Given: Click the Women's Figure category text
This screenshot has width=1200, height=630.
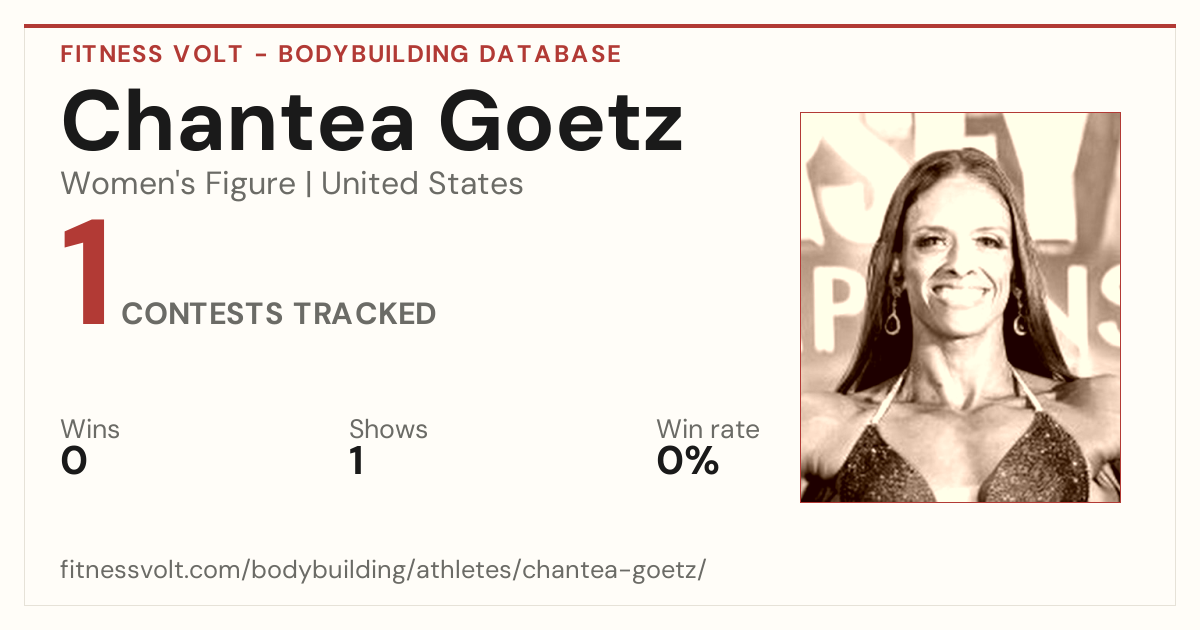Looking at the screenshot, I should (x=178, y=184).
